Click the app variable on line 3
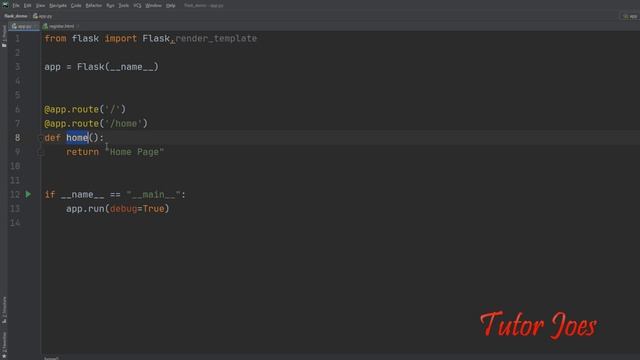 tap(53, 67)
